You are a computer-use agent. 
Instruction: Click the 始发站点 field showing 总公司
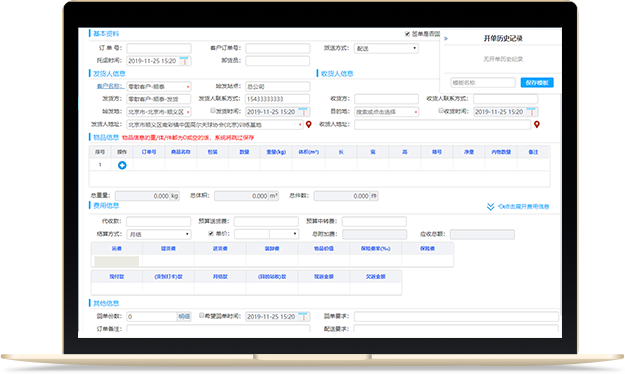point(277,87)
